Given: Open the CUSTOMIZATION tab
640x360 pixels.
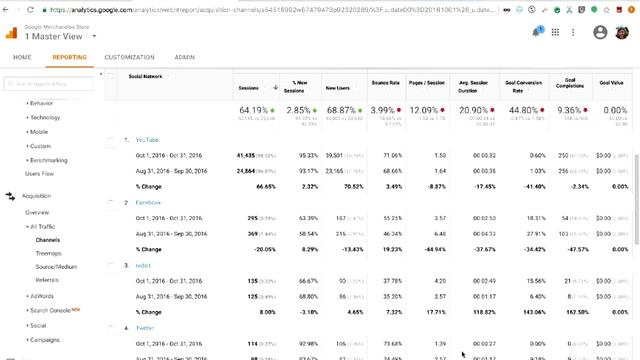Looking at the screenshot, I should click(129, 57).
